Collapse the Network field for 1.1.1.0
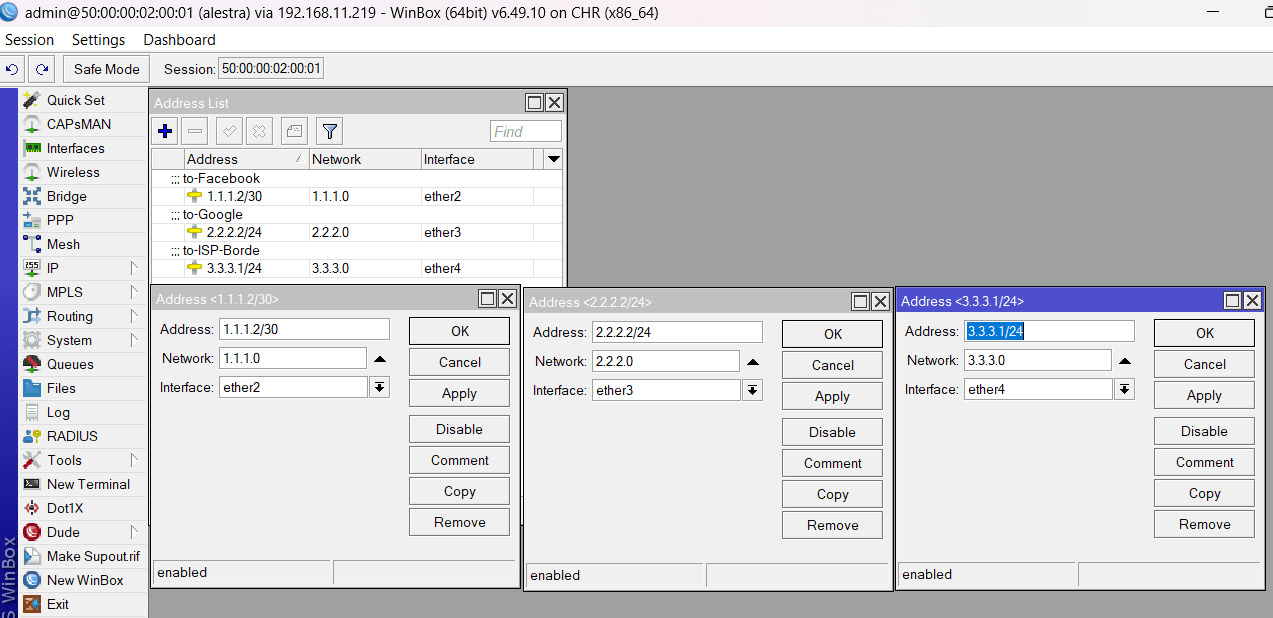The image size is (1273, 618). point(380,358)
